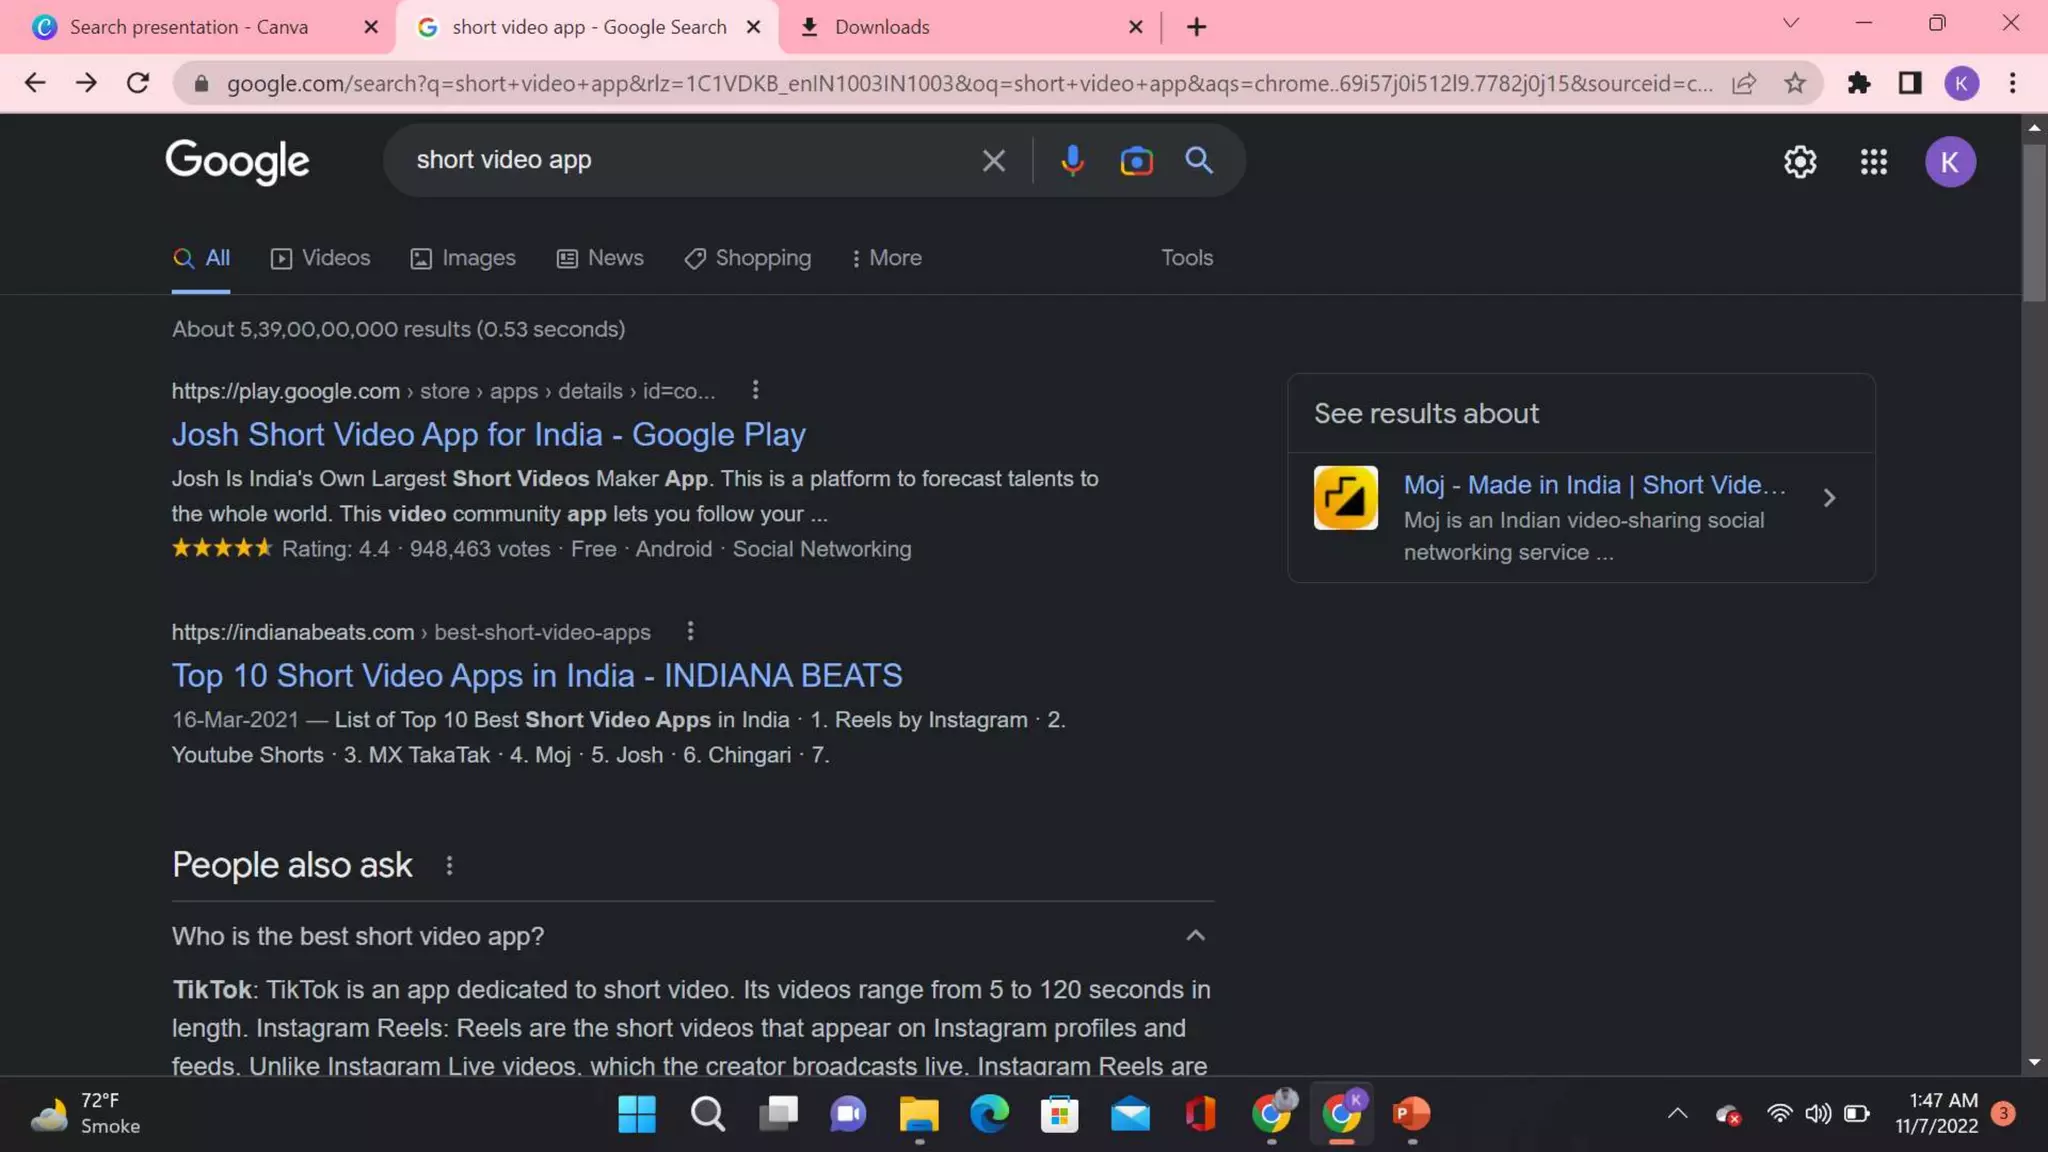Open the Moj result arrow
This screenshot has height=1152, width=2048.
click(1829, 498)
